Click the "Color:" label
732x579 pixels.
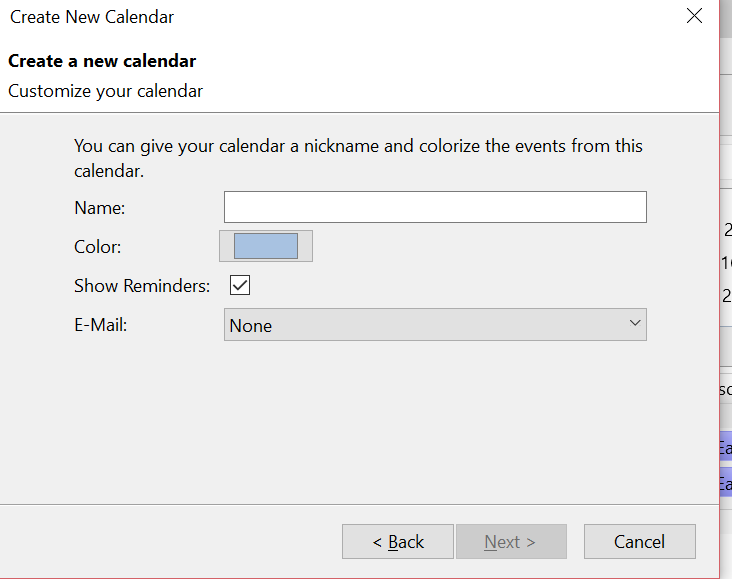tap(97, 247)
